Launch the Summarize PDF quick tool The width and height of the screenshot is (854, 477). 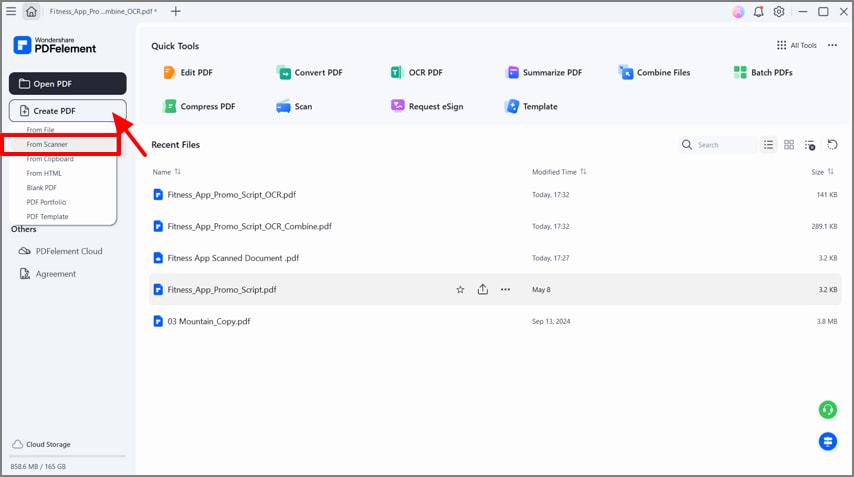544,72
